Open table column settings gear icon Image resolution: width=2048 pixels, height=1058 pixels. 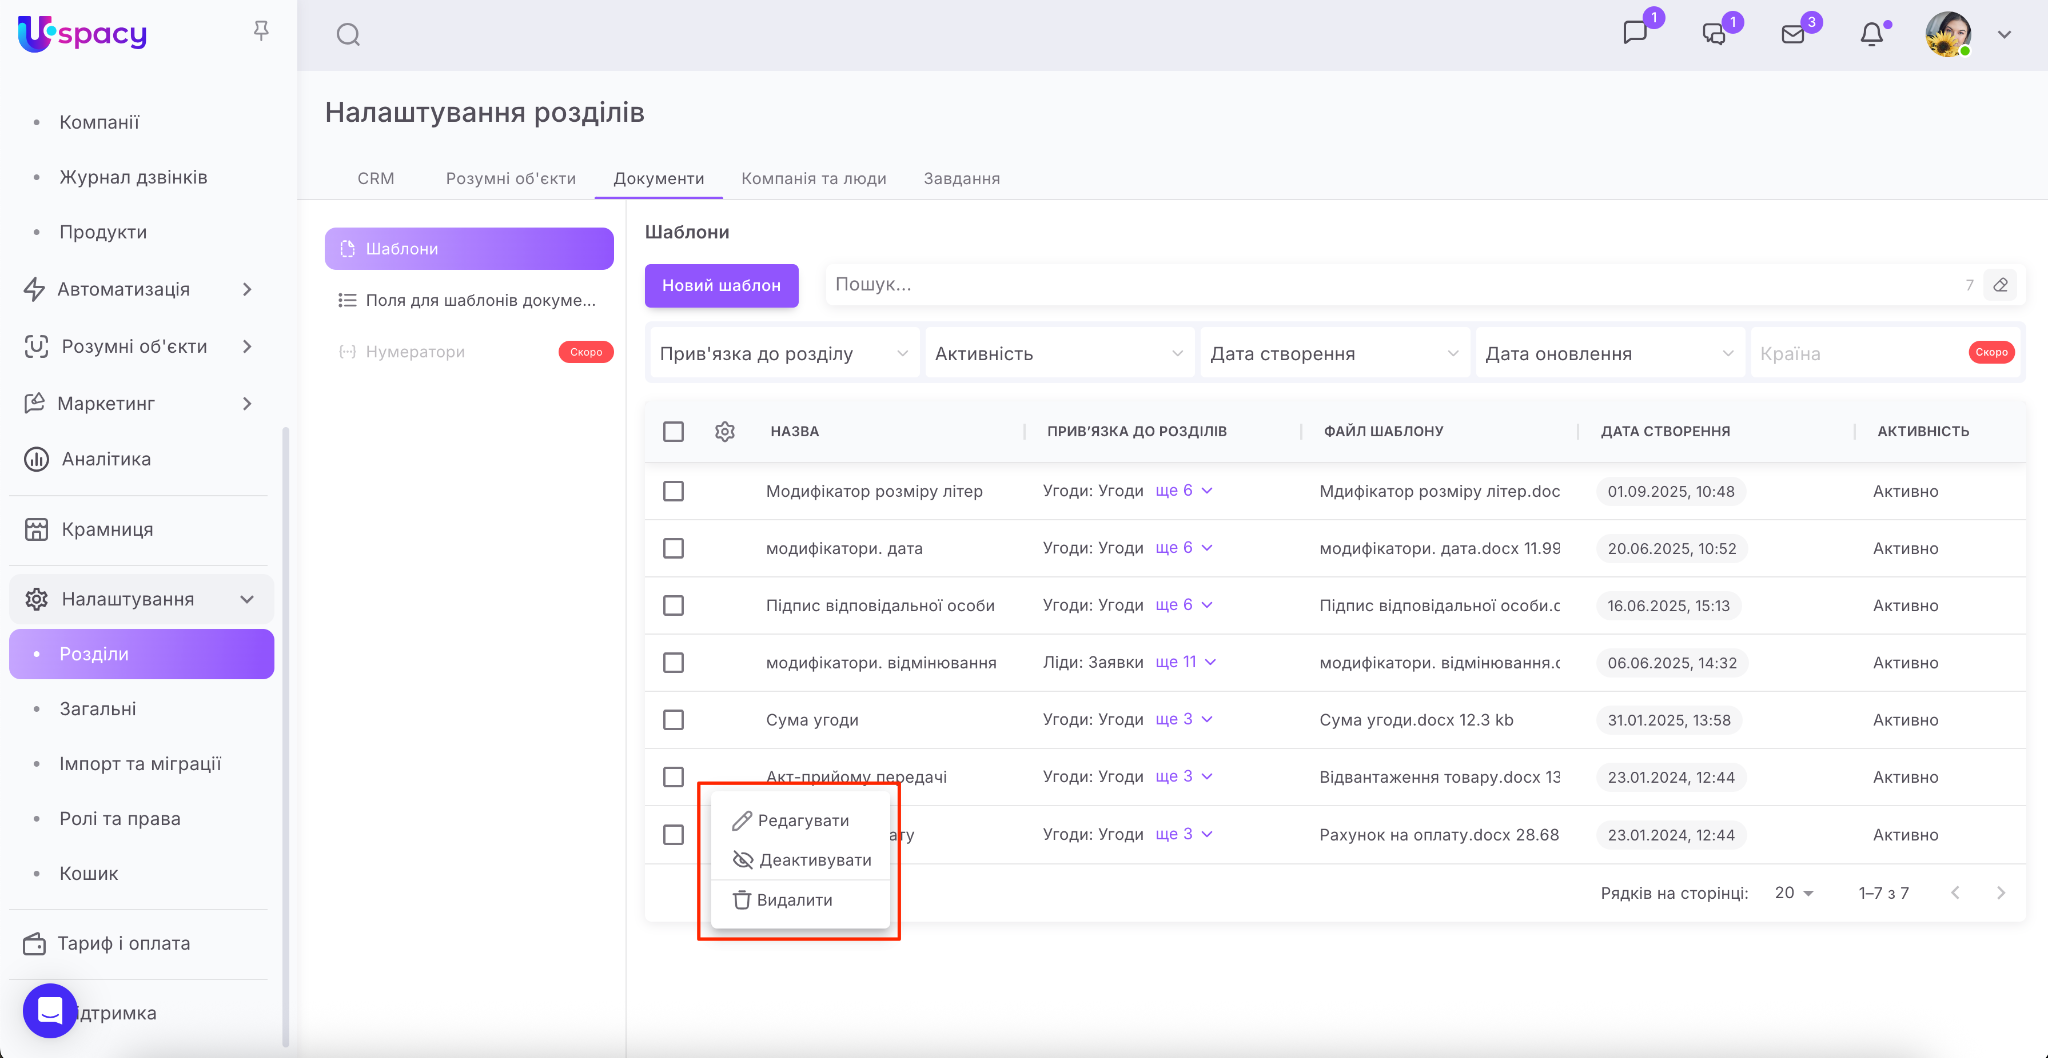(x=725, y=431)
